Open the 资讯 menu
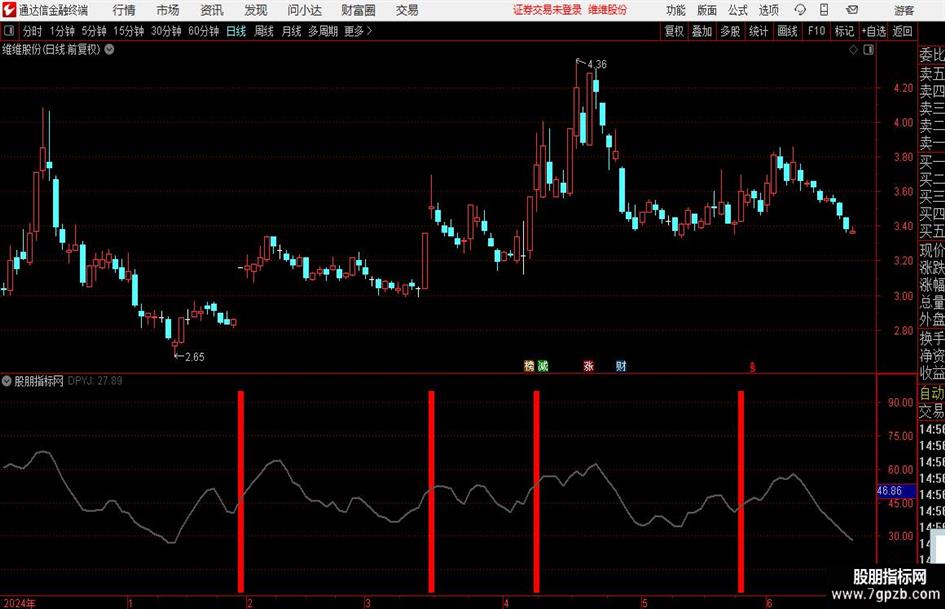 point(212,10)
